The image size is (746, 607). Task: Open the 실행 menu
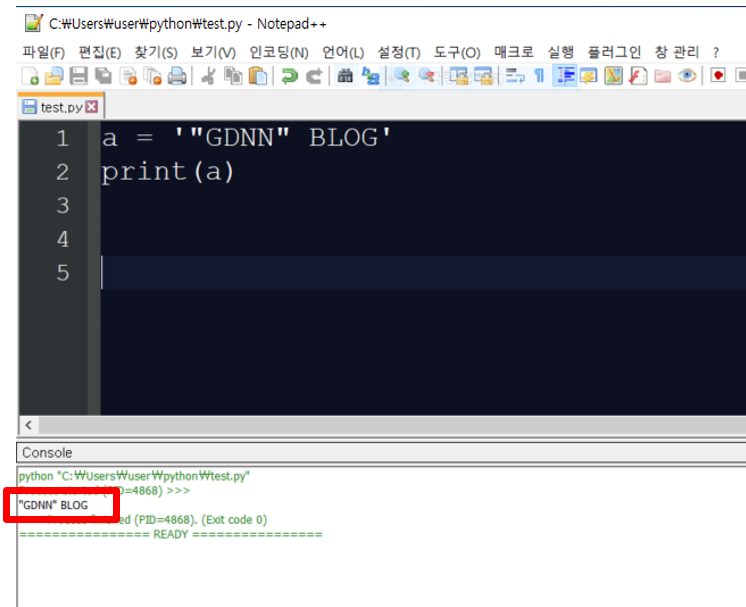coord(560,52)
